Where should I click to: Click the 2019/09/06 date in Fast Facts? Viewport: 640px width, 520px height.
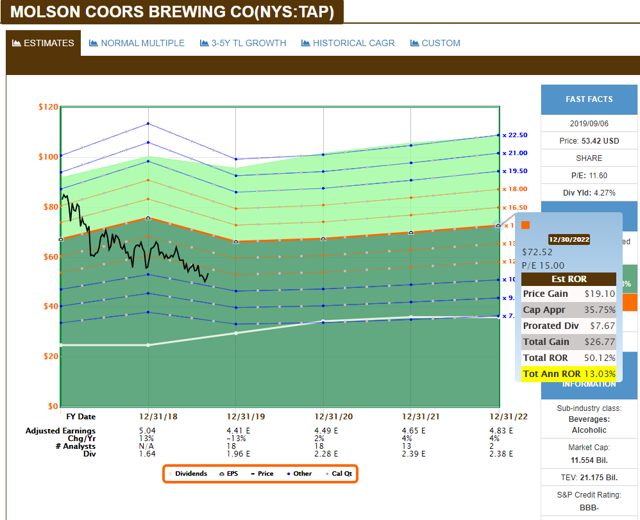(589, 123)
